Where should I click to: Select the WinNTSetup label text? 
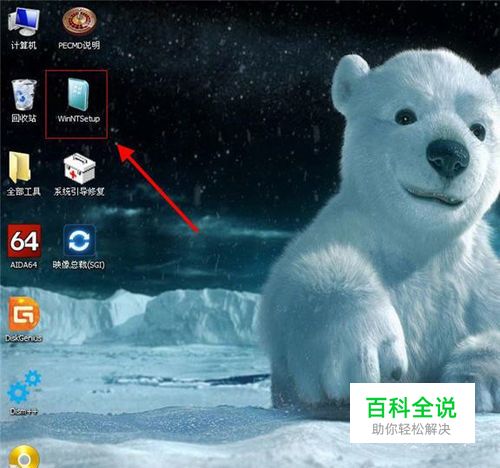79,119
